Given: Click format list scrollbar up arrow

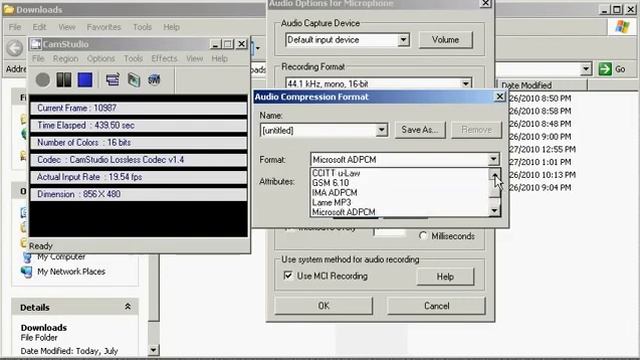Looking at the screenshot, I should [494, 174].
